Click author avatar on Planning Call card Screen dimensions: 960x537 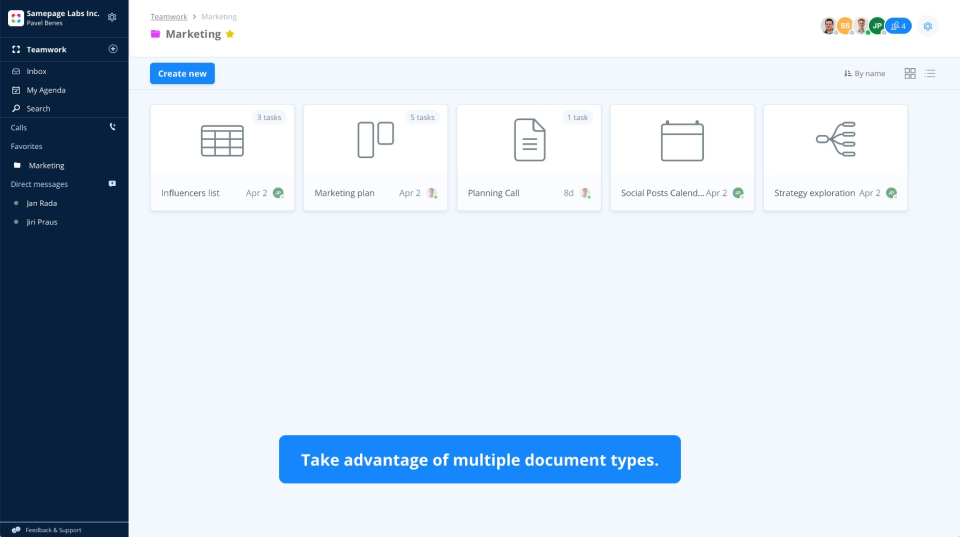[x=585, y=193]
